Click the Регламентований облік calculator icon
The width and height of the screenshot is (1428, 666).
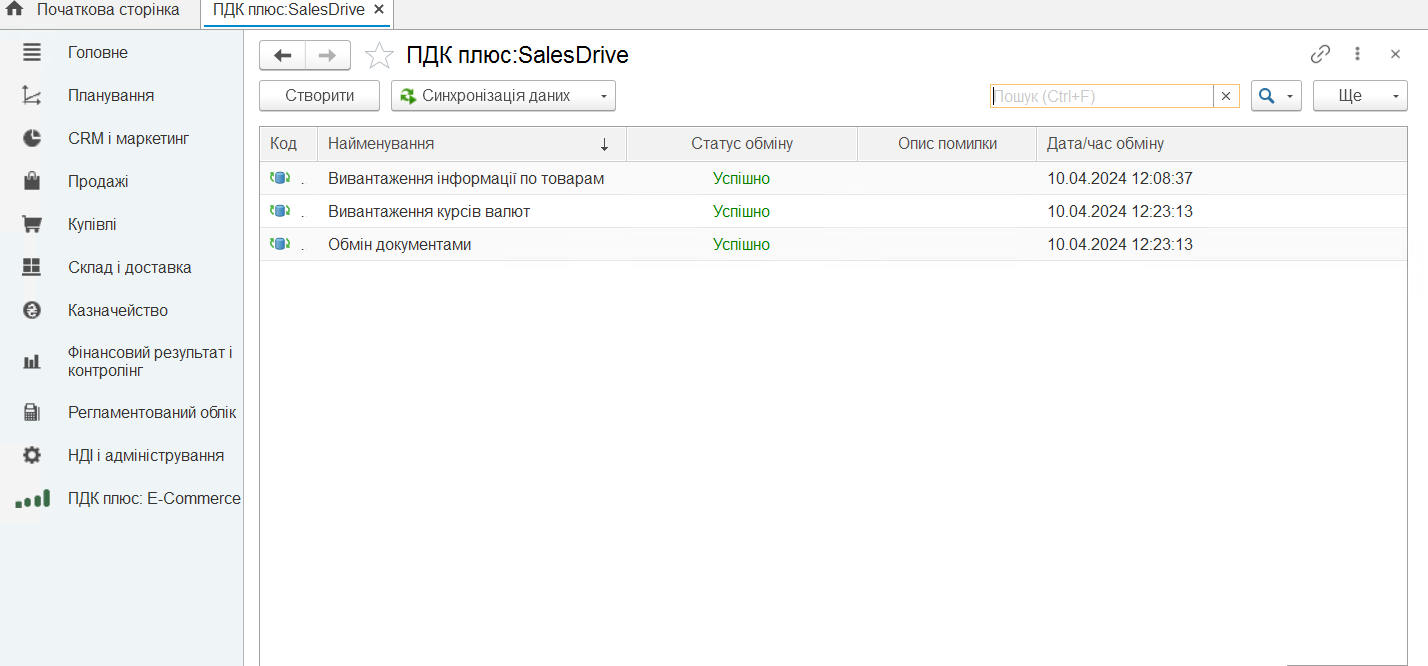click(x=32, y=412)
